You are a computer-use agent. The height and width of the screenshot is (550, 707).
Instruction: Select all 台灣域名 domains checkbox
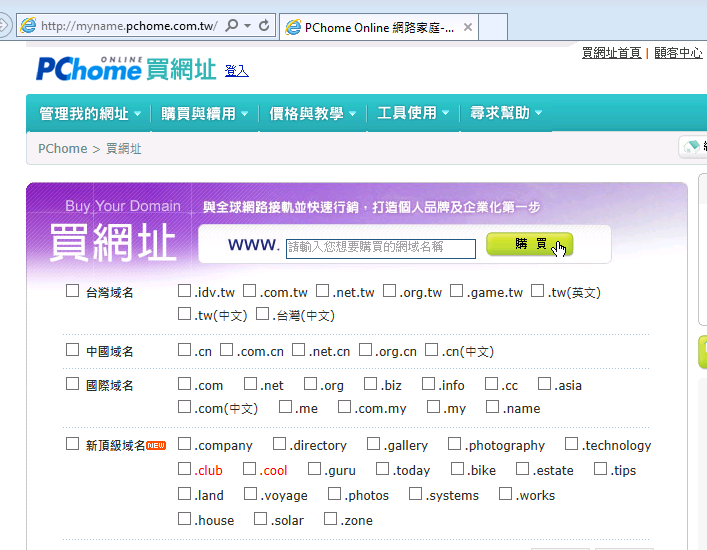tap(72, 292)
